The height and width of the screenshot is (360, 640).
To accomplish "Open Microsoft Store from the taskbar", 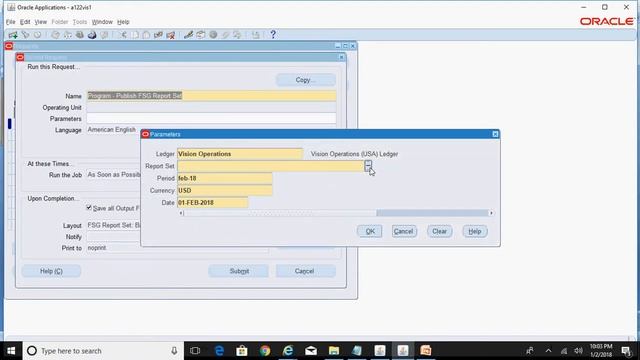I will coord(242,351).
